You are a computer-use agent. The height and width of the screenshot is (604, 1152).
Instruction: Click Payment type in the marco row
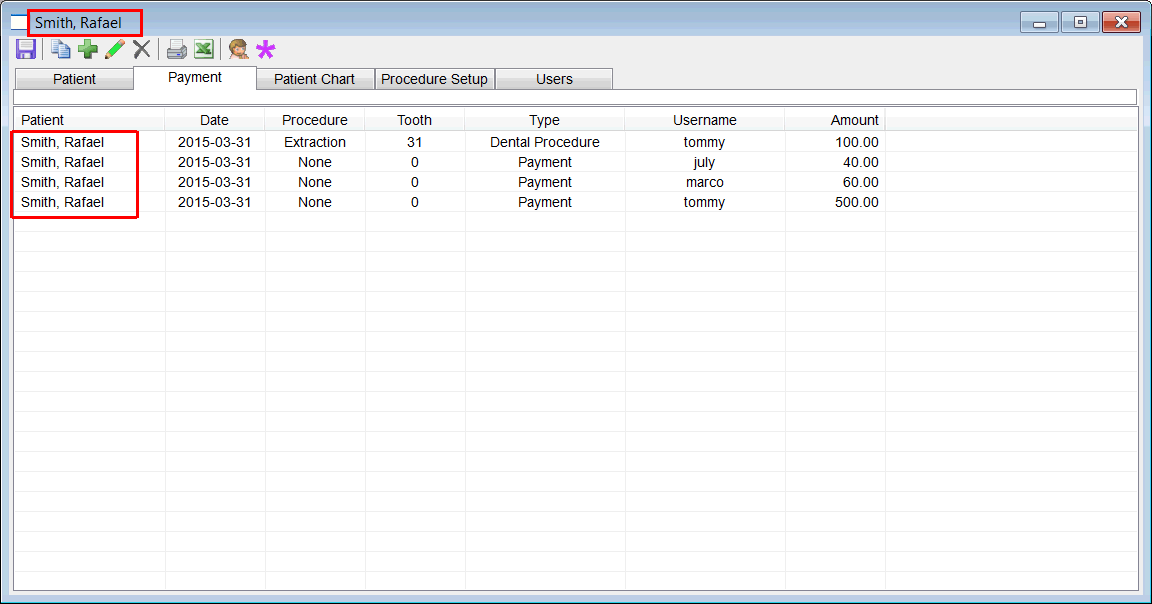[544, 181]
